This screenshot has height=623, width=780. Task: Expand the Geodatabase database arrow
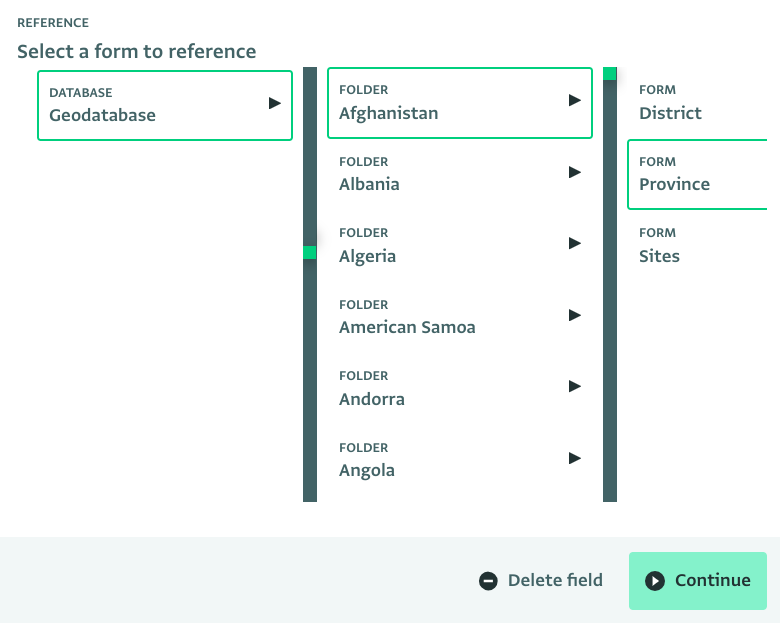point(275,103)
